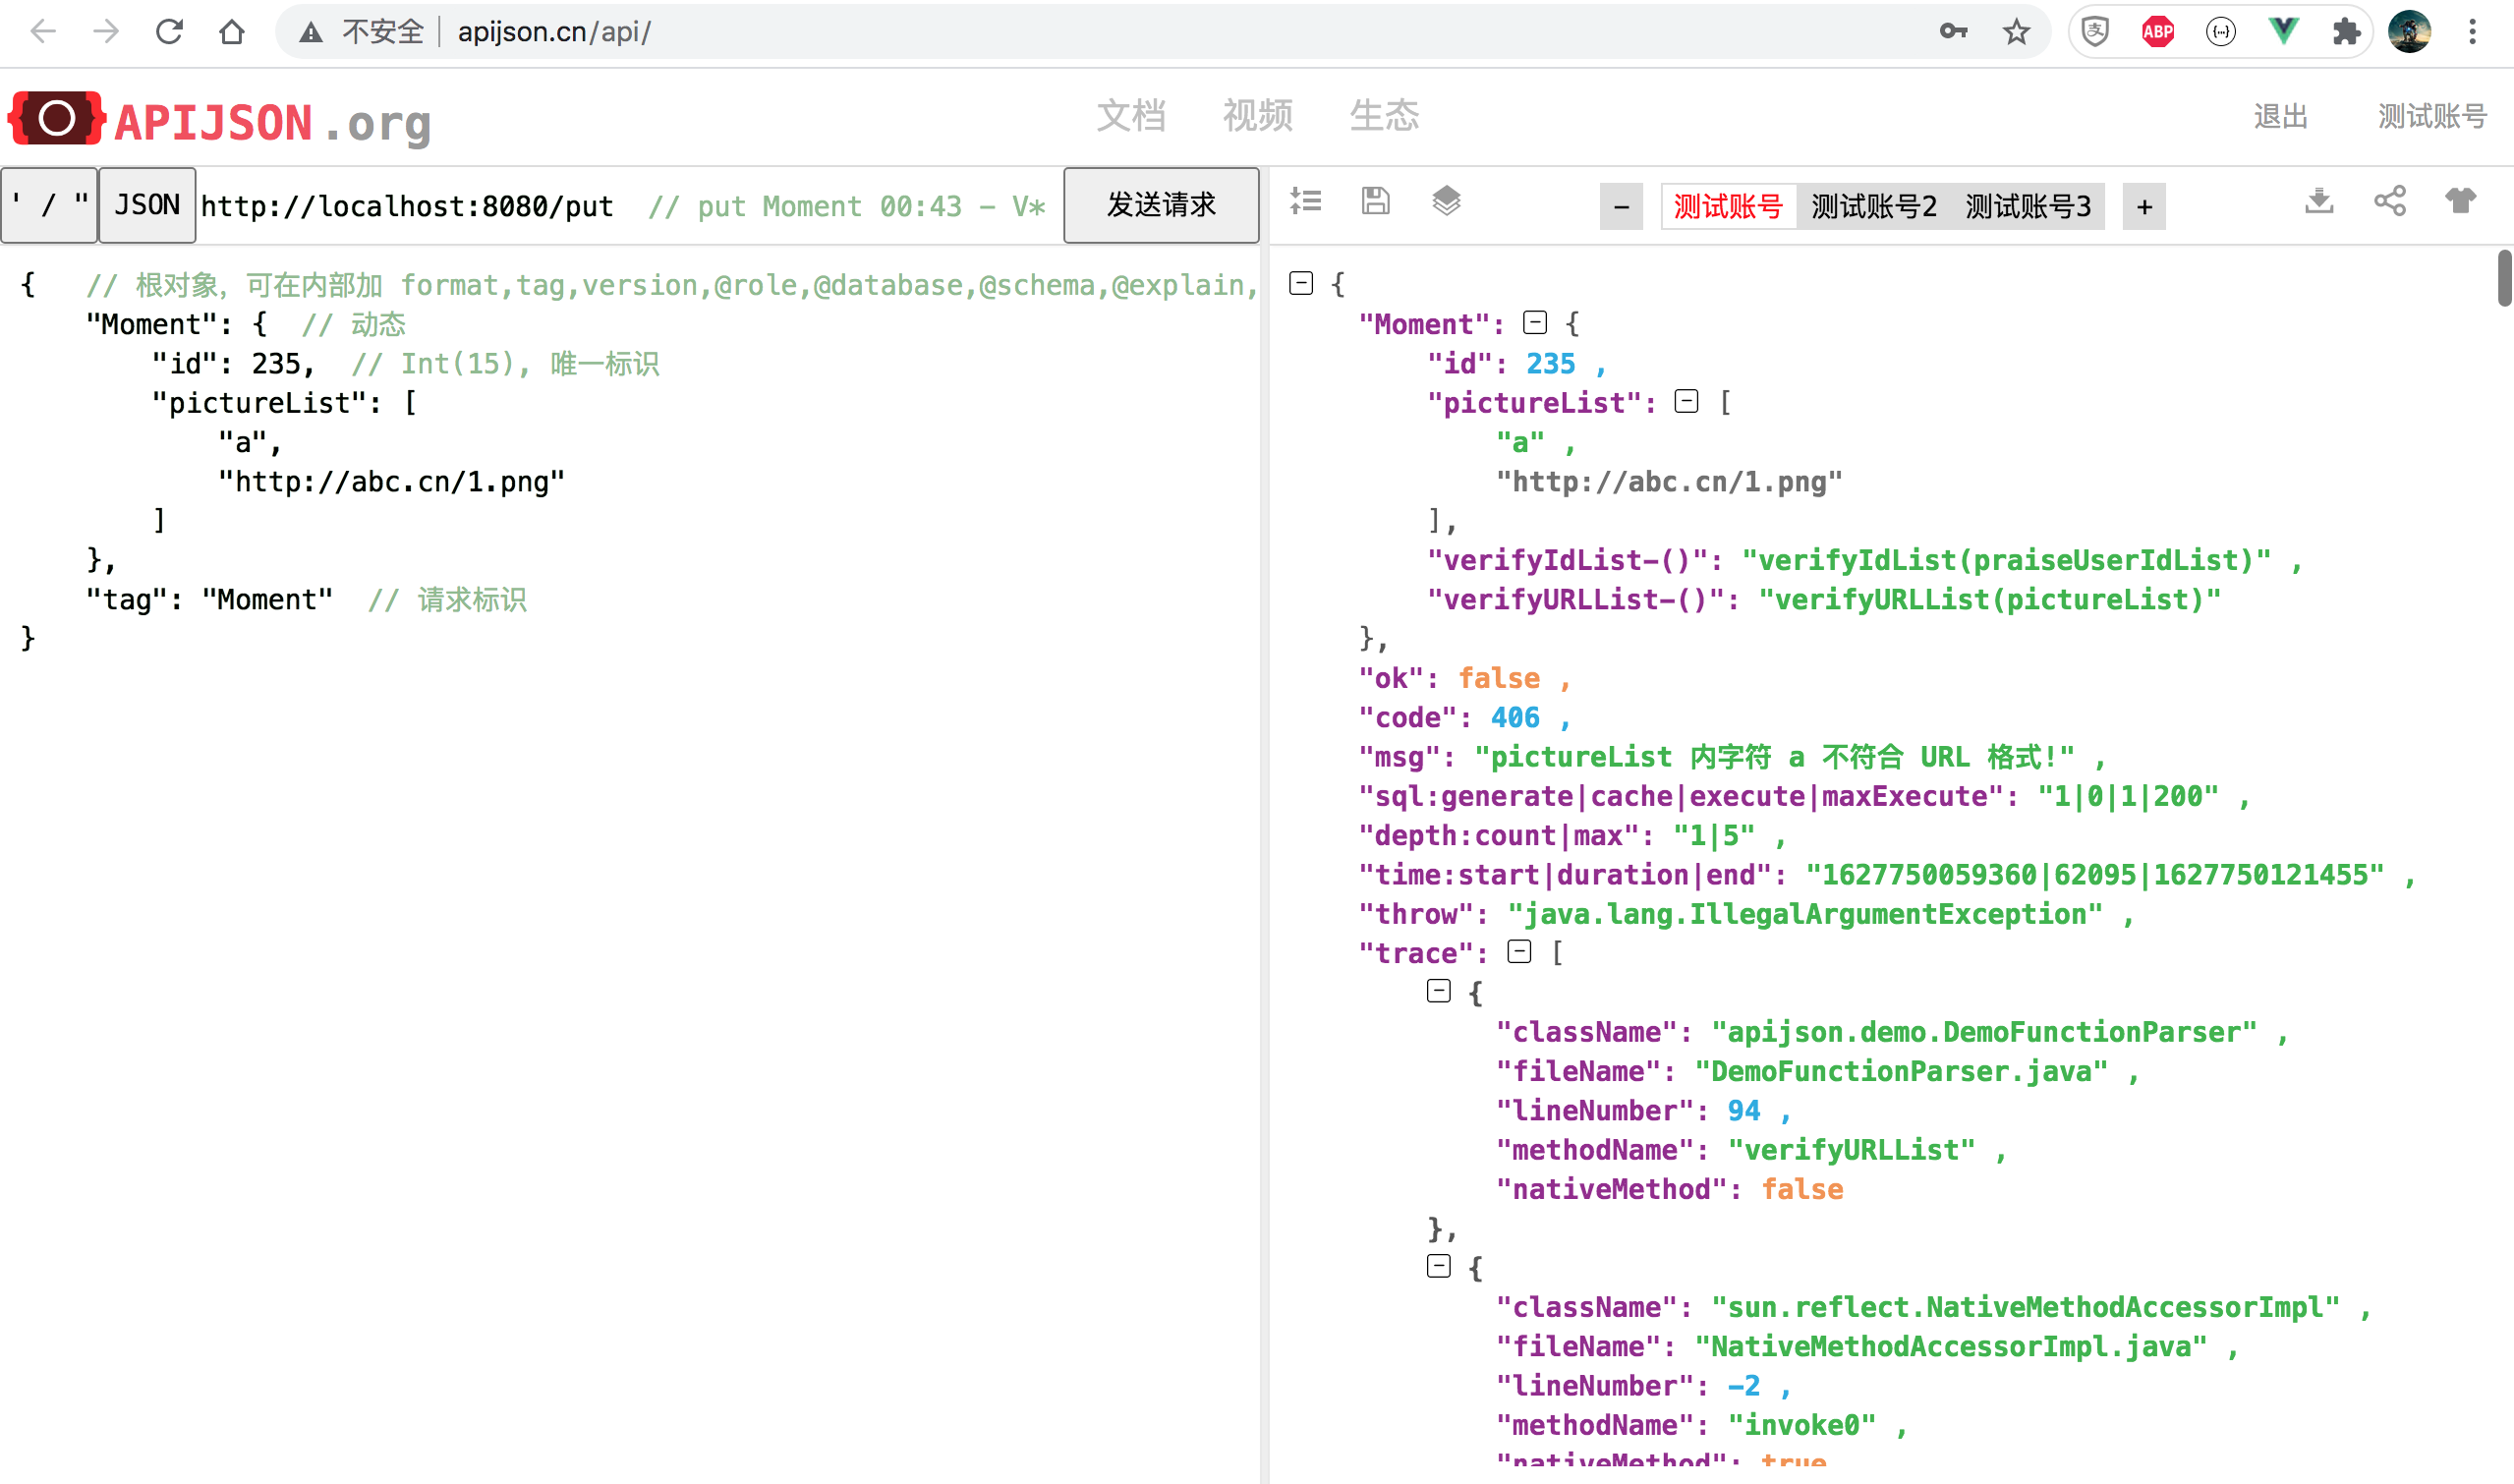
Task: Switch active account to 测试账号2
Action: 1872,205
